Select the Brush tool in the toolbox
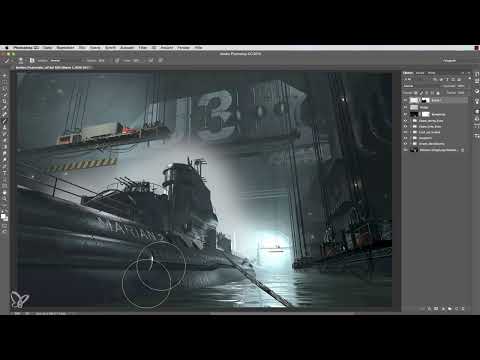 point(4,121)
